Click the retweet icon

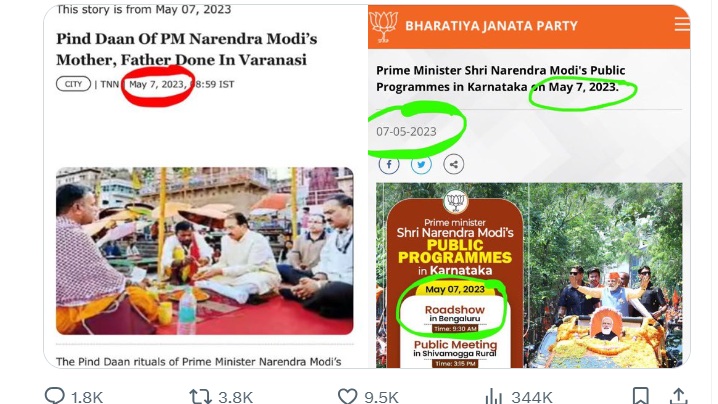(x=200, y=396)
